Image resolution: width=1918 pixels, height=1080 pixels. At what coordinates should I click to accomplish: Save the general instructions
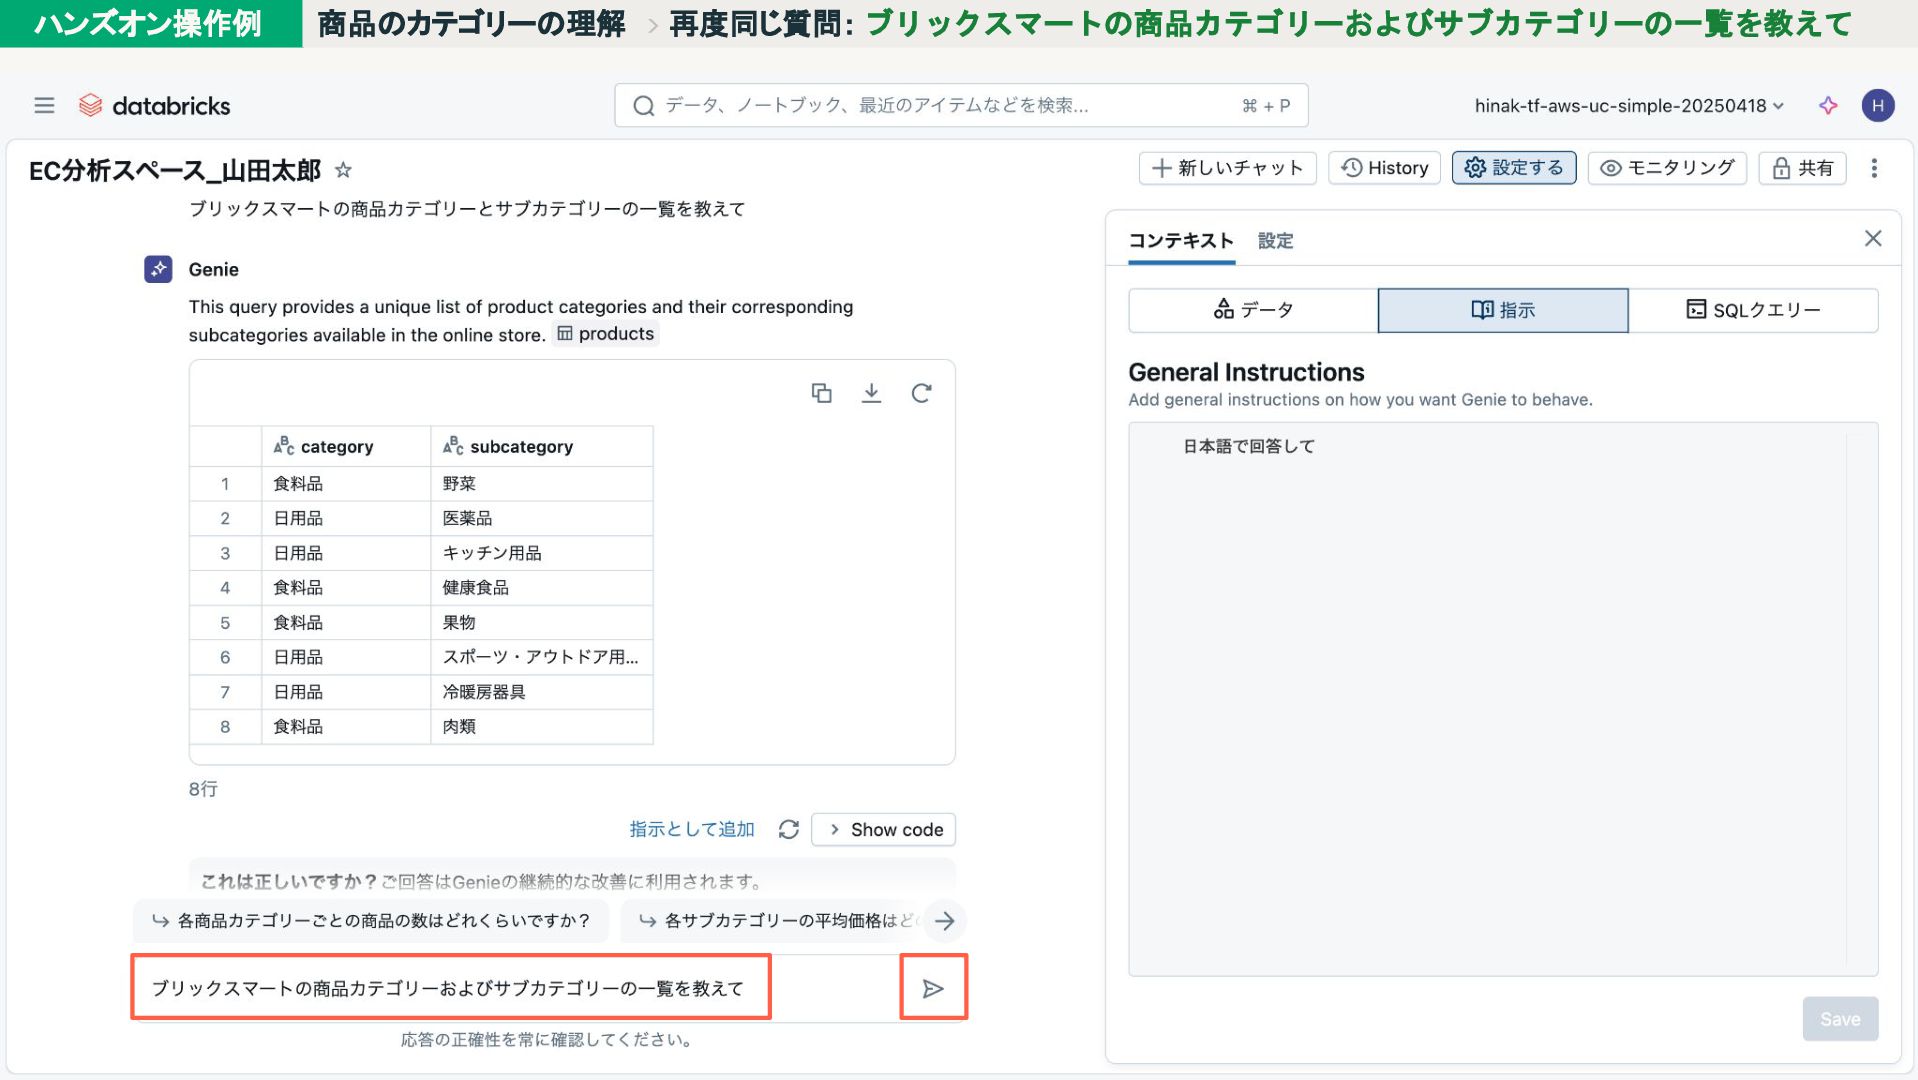pos(1840,1018)
